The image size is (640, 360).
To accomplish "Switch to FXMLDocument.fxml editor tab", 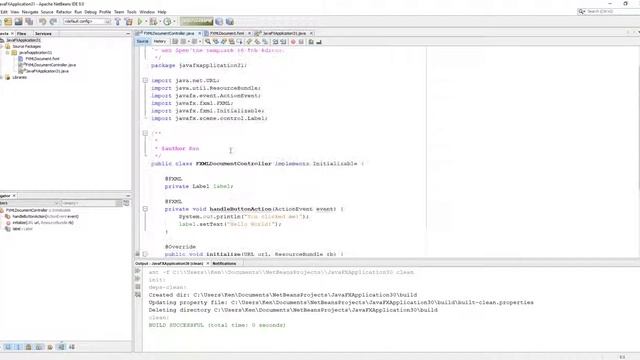I will (227, 33).
